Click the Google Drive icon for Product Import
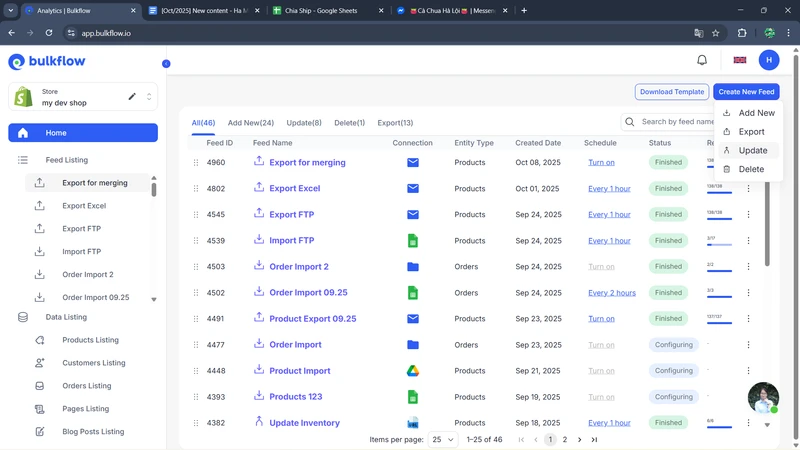This screenshot has height=450, width=800. (412, 371)
